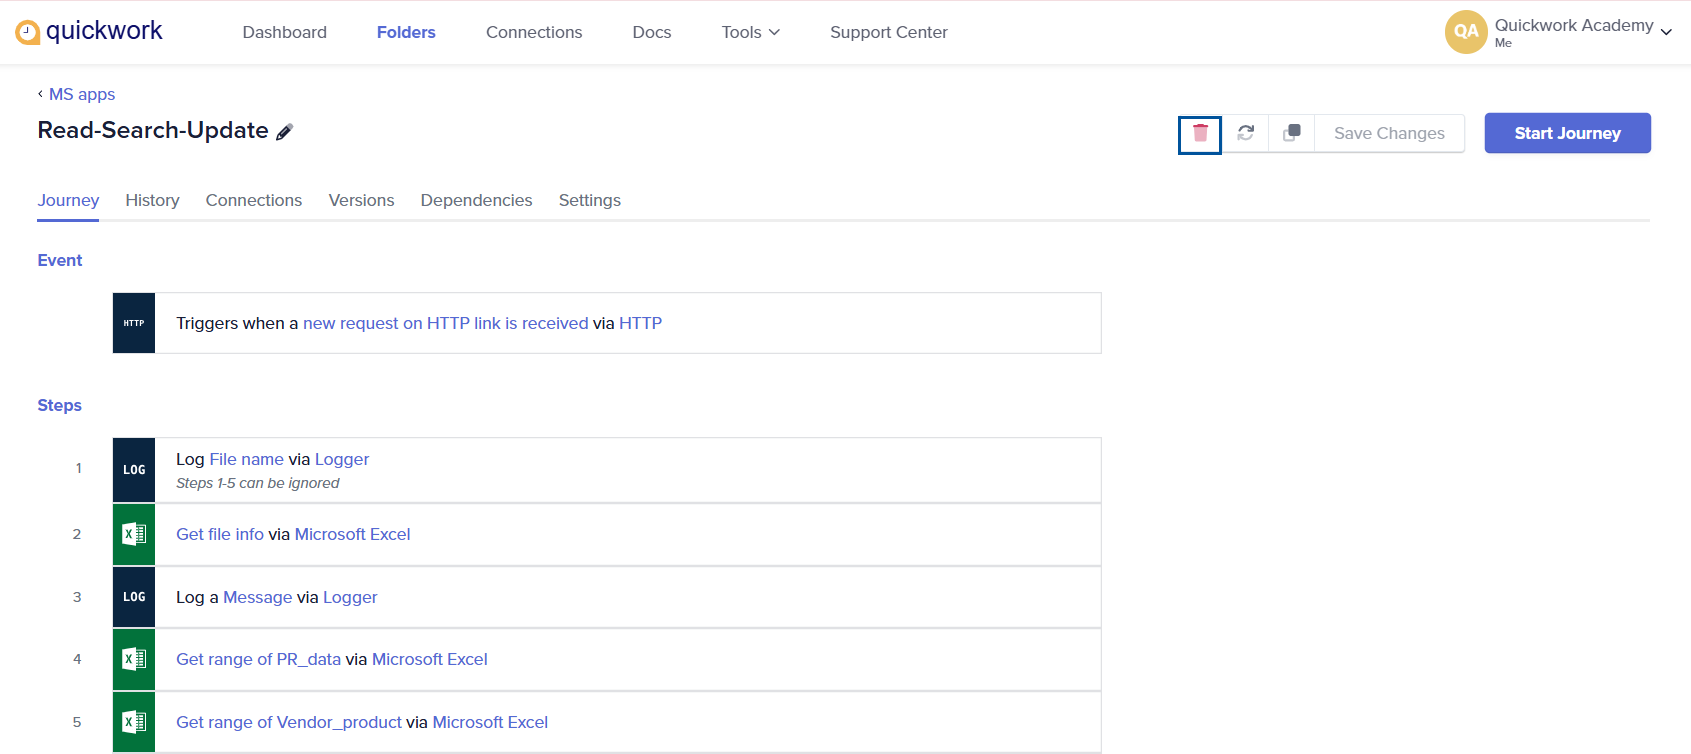Viewport: 1691px width, 754px height.
Task: Select the Journey tab
Action: coord(68,200)
